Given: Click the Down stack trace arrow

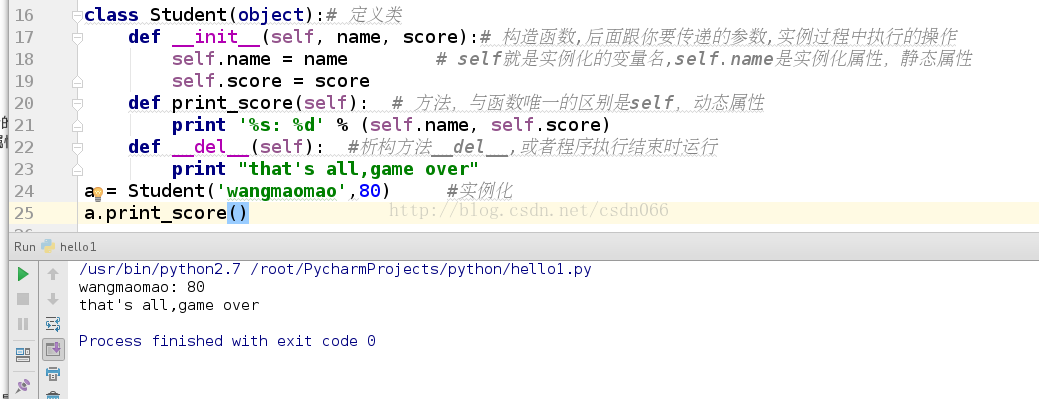Looking at the screenshot, I should 53,299.
